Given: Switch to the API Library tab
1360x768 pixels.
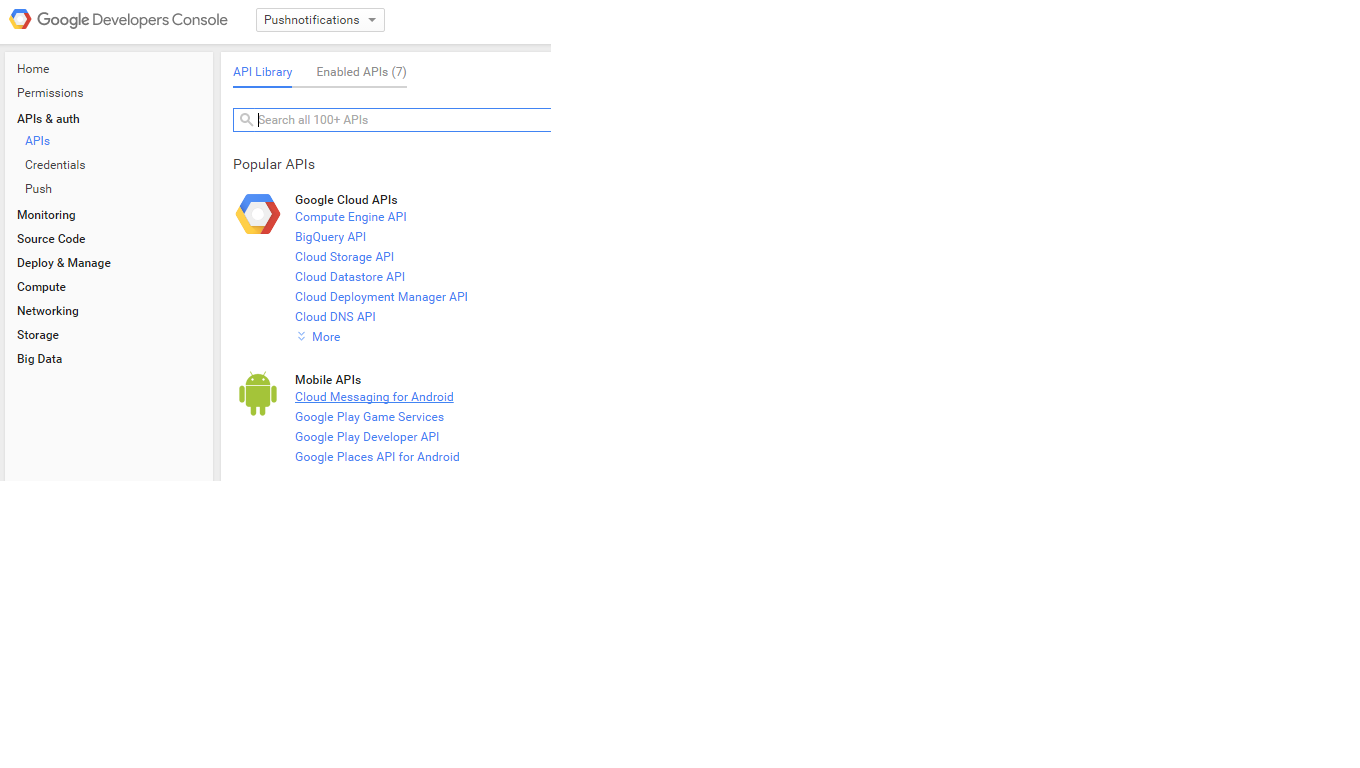Looking at the screenshot, I should pos(263,72).
